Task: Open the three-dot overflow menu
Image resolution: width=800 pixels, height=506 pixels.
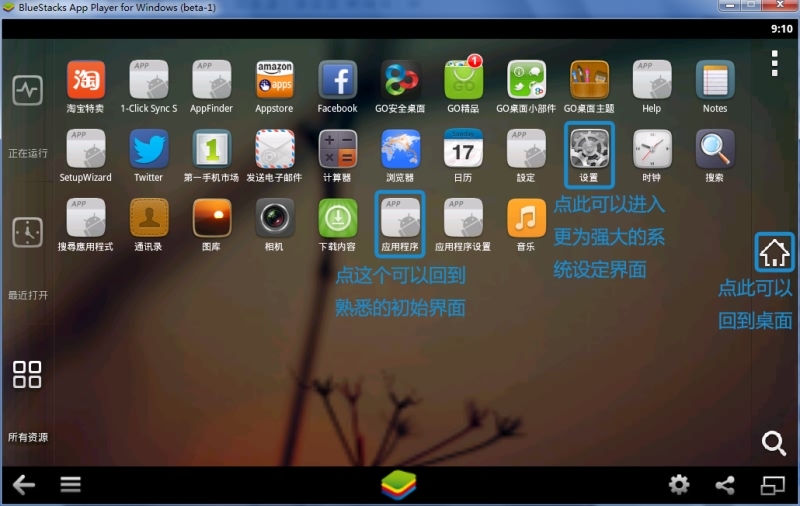Action: point(774,63)
